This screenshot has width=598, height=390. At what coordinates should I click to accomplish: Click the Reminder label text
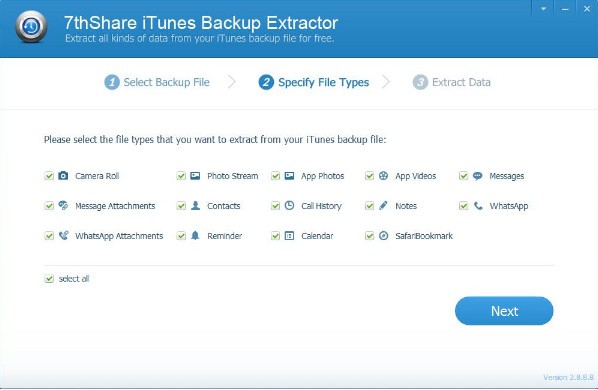pos(225,236)
